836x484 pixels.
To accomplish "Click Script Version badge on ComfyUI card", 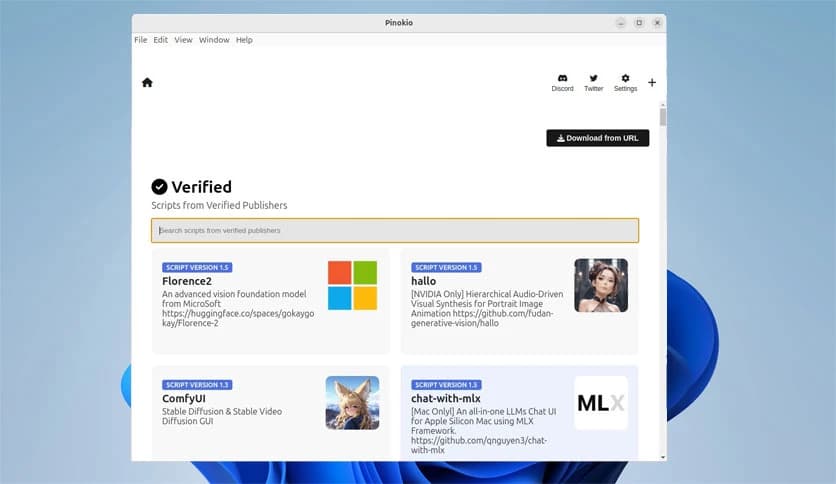I will (x=197, y=385).
